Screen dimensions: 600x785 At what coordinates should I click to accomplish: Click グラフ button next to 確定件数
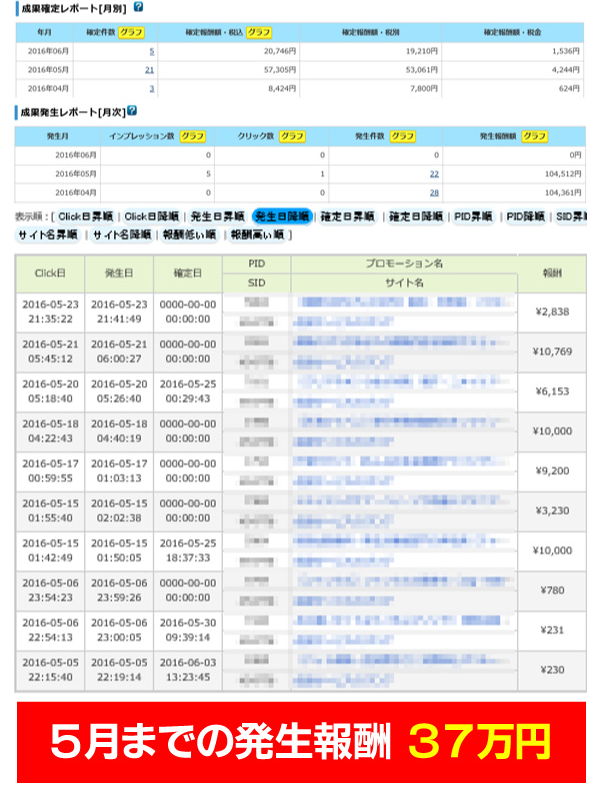pyautogui.click(x=131, y=32)
